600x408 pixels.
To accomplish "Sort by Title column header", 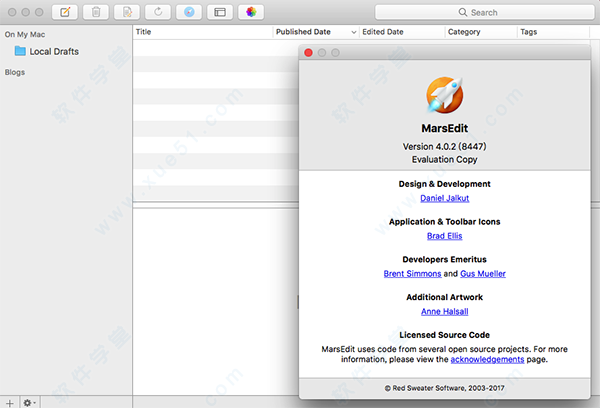I will 203,32.
